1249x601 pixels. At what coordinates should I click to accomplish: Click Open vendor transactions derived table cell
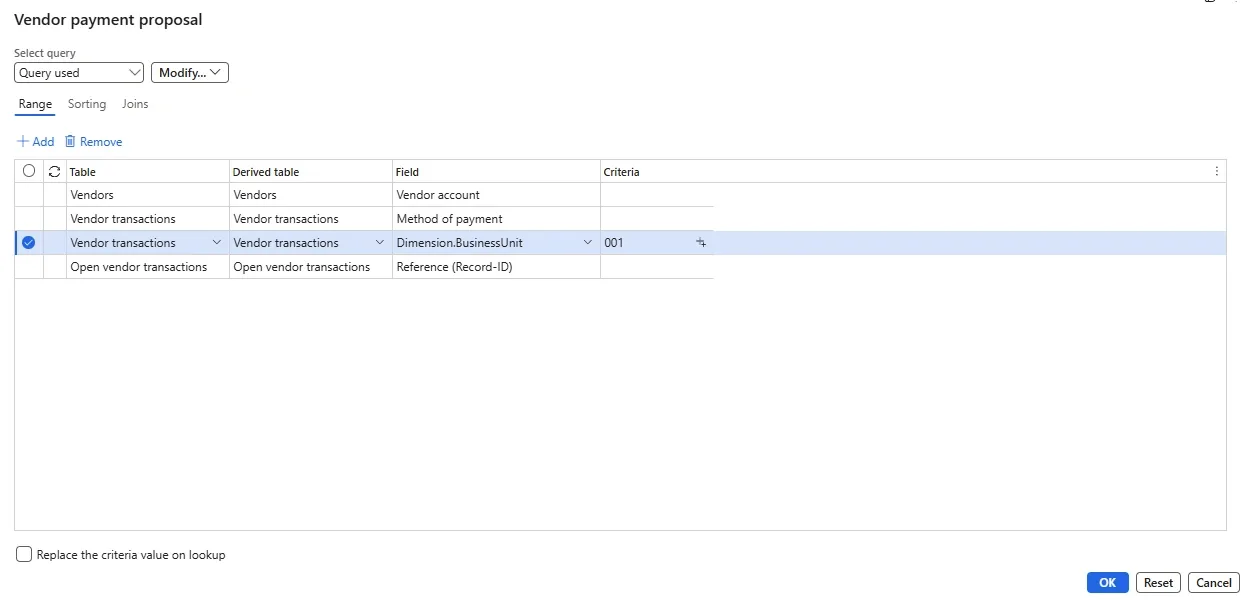click(310, 267)
